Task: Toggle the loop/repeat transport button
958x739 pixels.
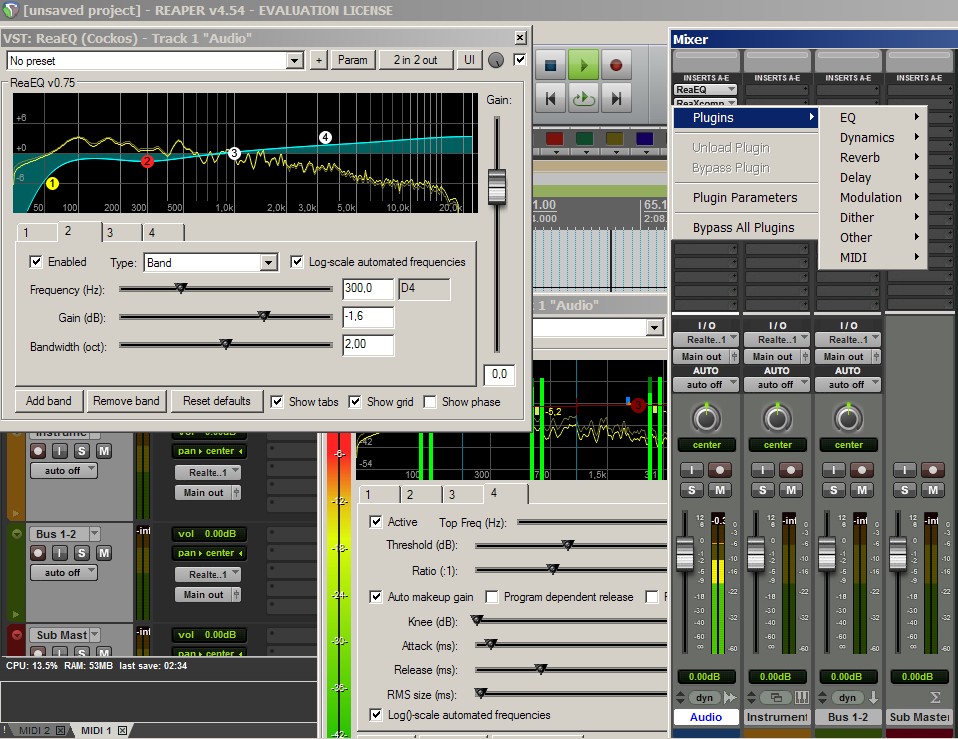Action: [583, 98]
